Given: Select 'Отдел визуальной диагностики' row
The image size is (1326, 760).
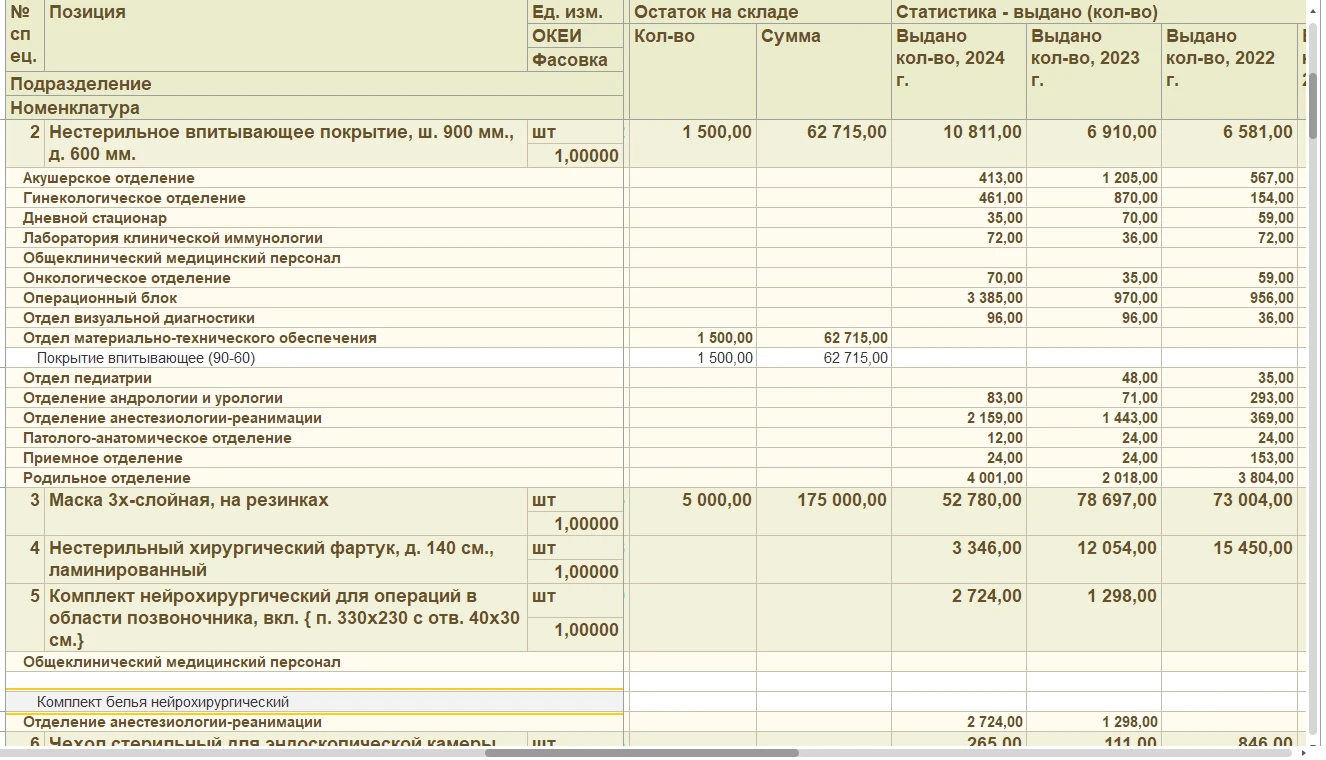Looking at the screenshot, I should pyautogui.click(x=315, y=318).
